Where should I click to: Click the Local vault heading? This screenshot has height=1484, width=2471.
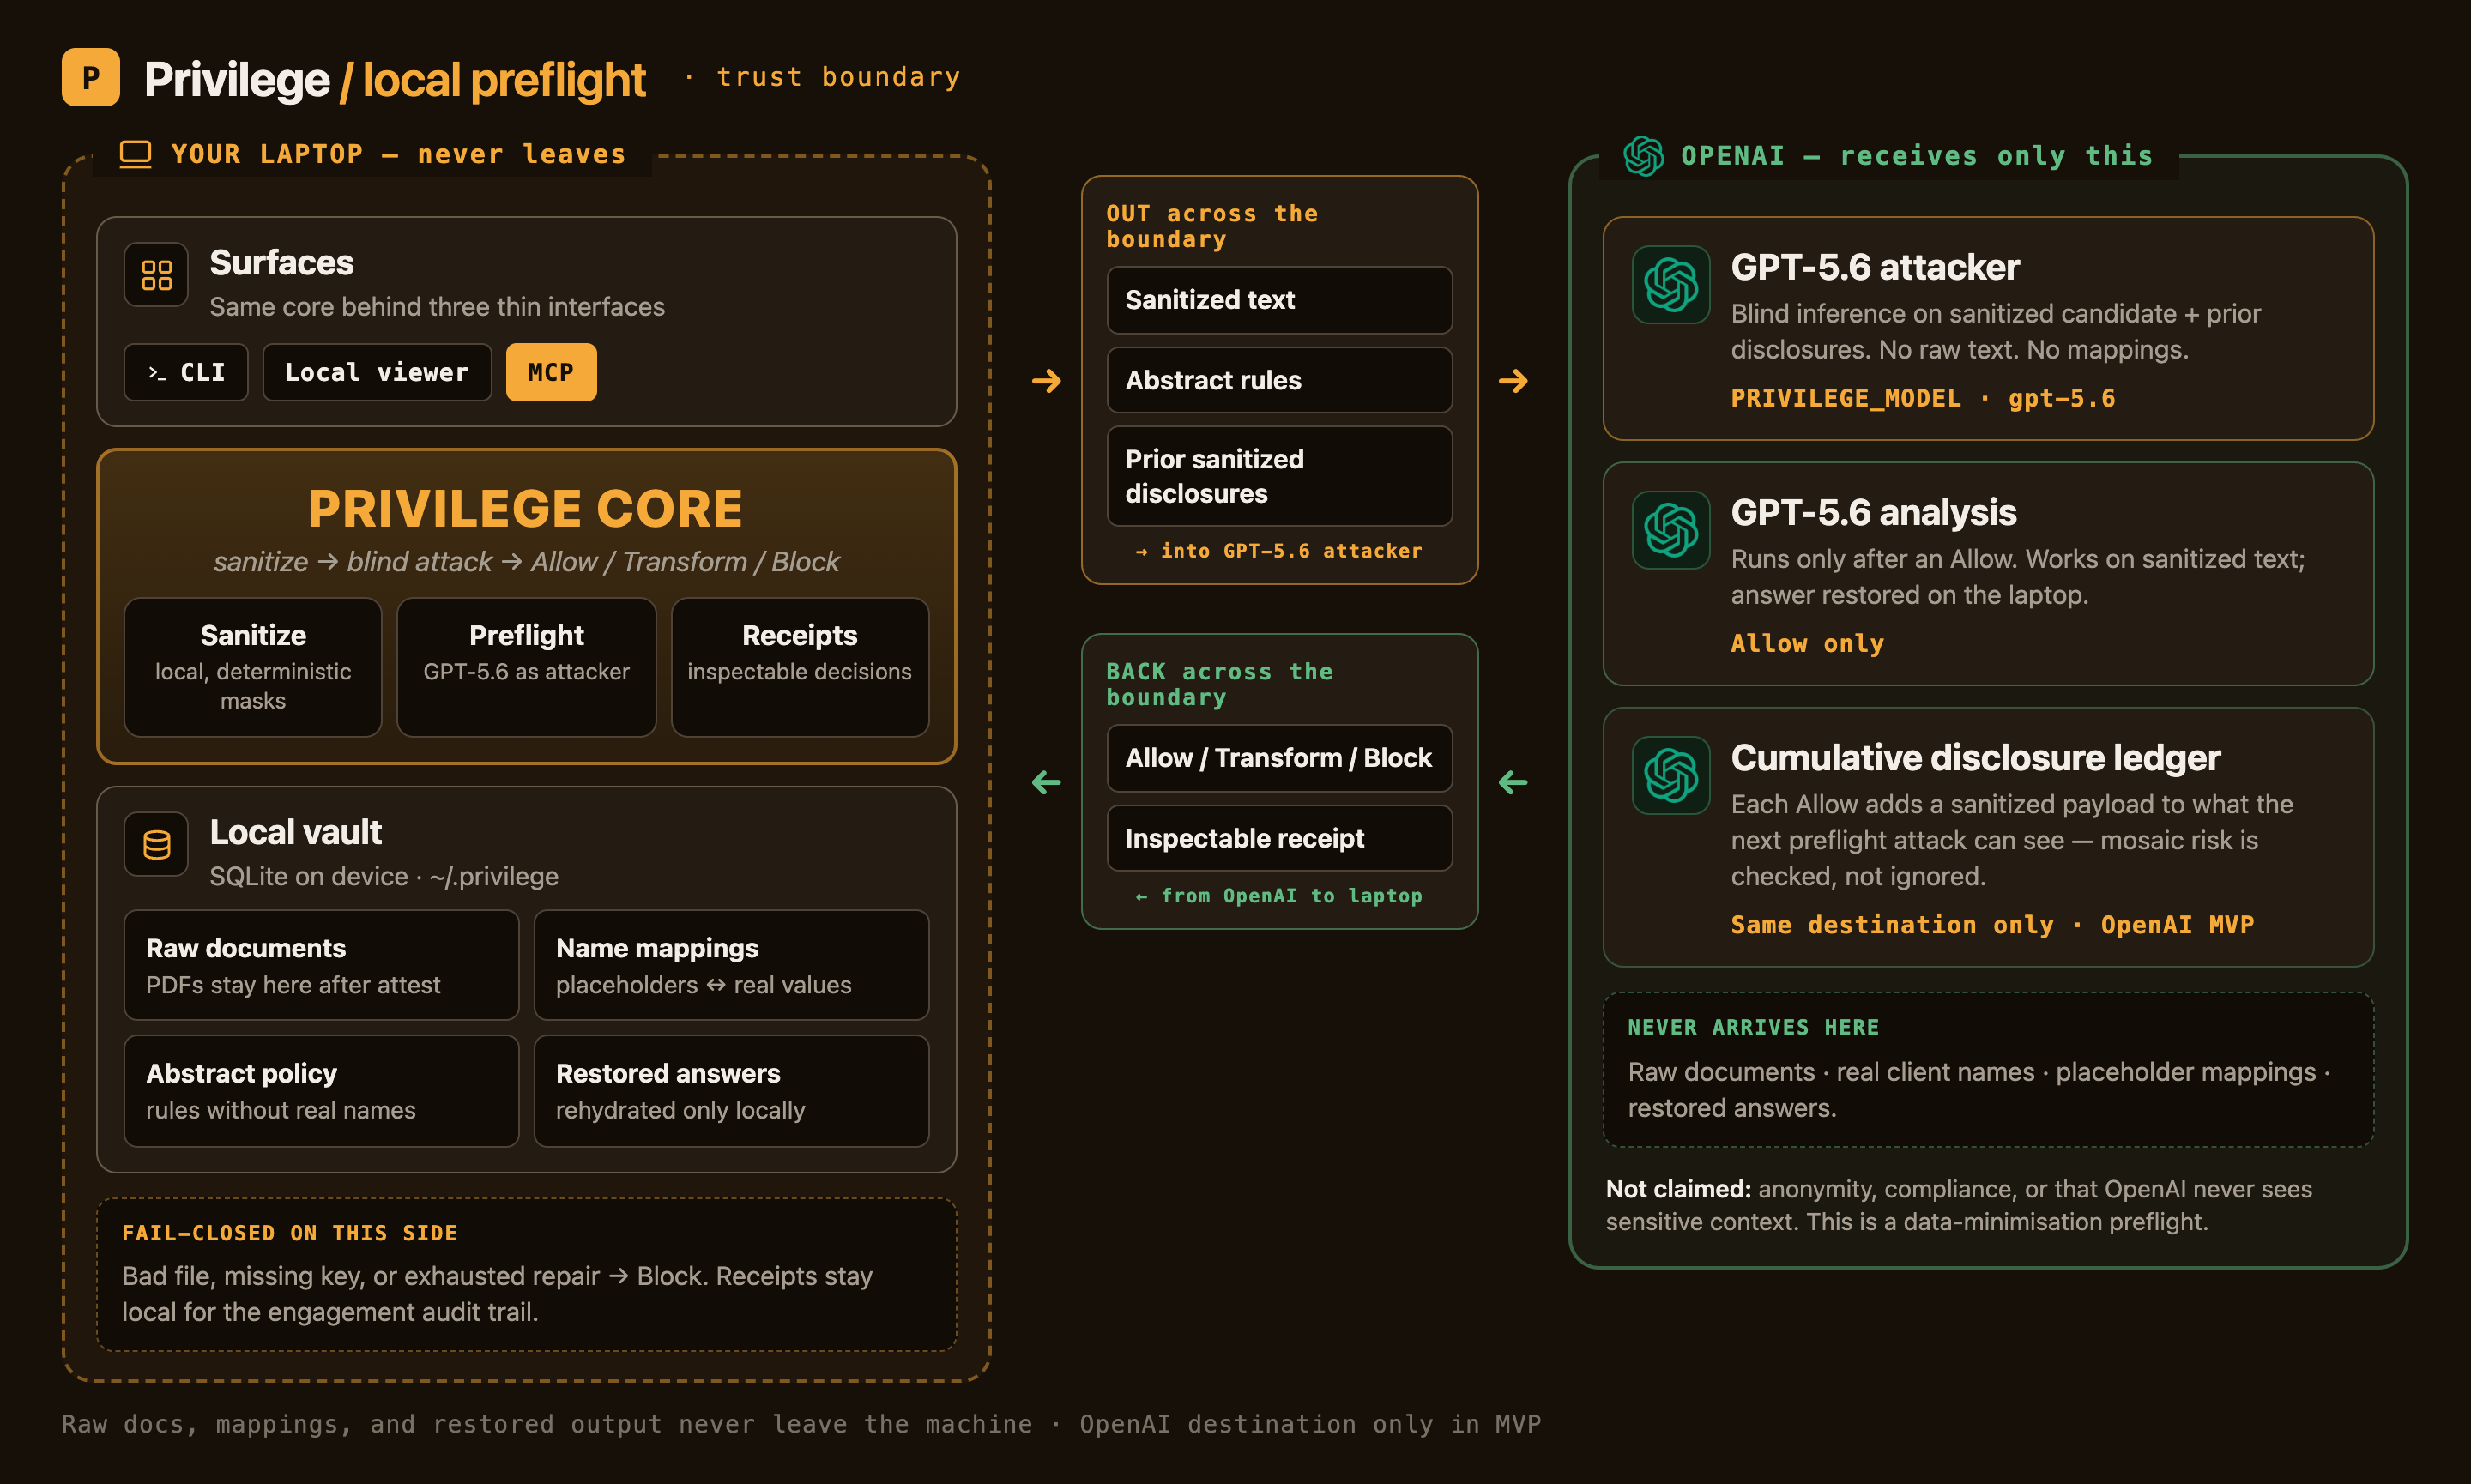(295, 832)
